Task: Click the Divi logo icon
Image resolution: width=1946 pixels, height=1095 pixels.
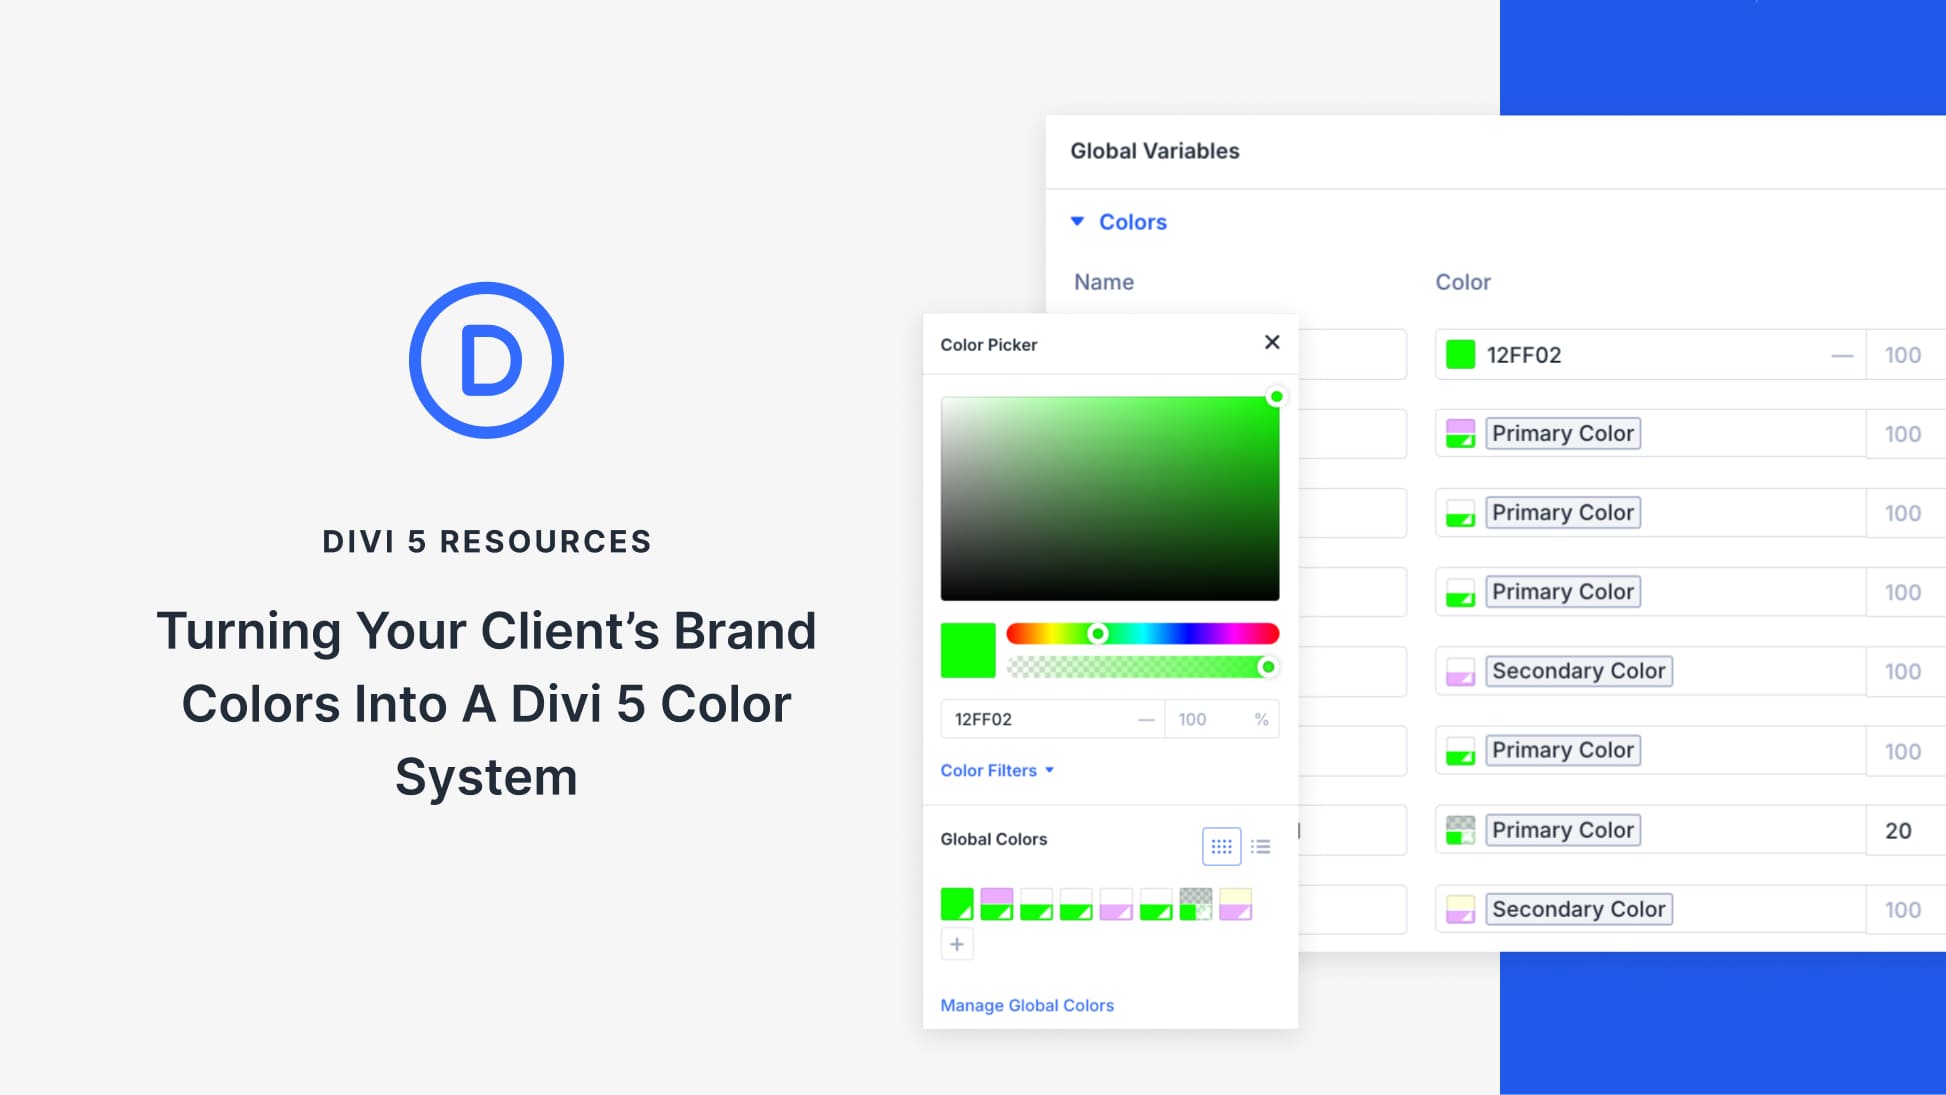Action: [x=487, y=360]
